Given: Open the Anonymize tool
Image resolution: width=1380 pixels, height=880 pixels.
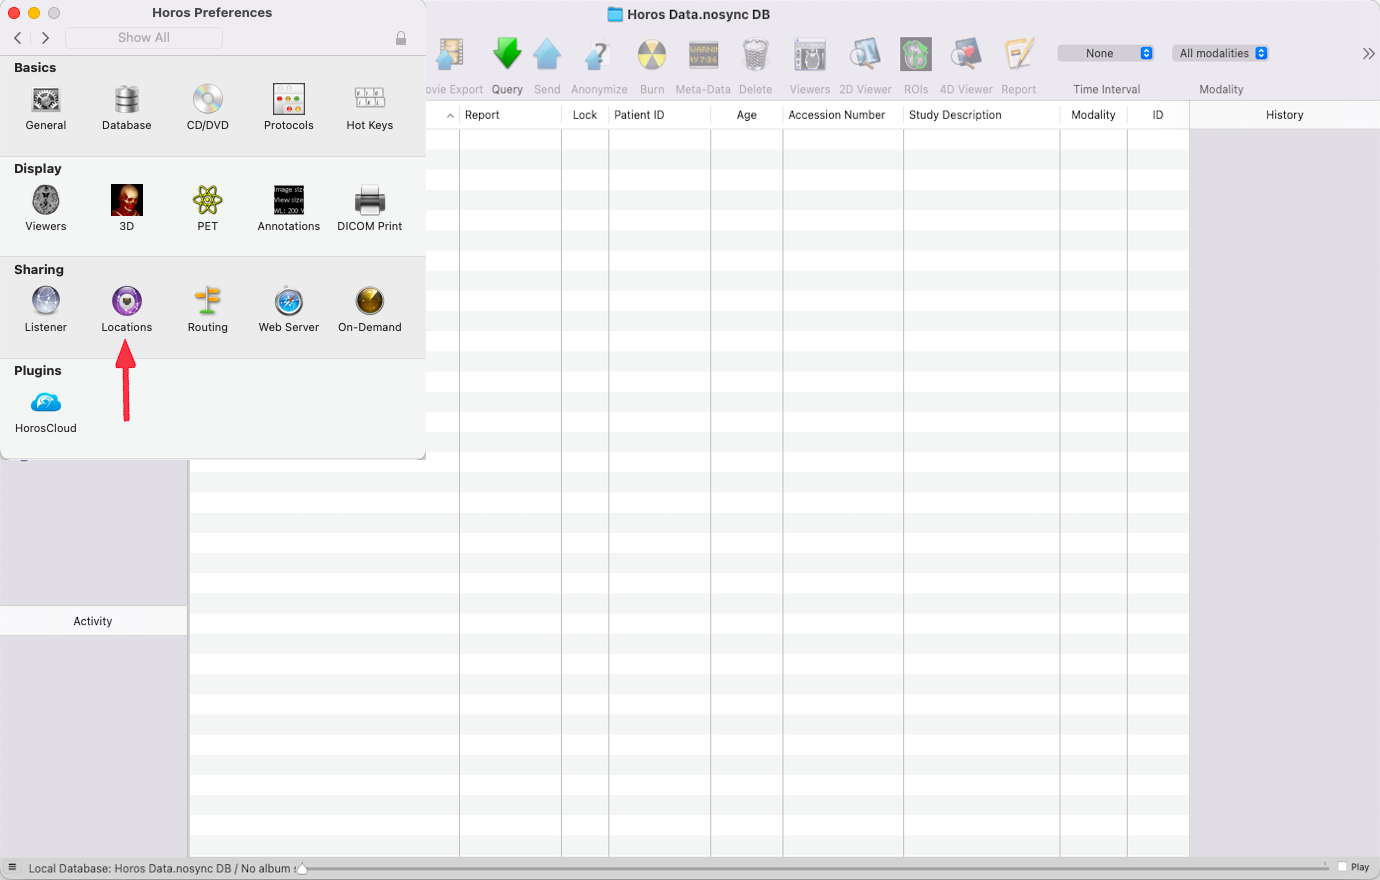Looking at the screenshot, I should click(598, 54).
